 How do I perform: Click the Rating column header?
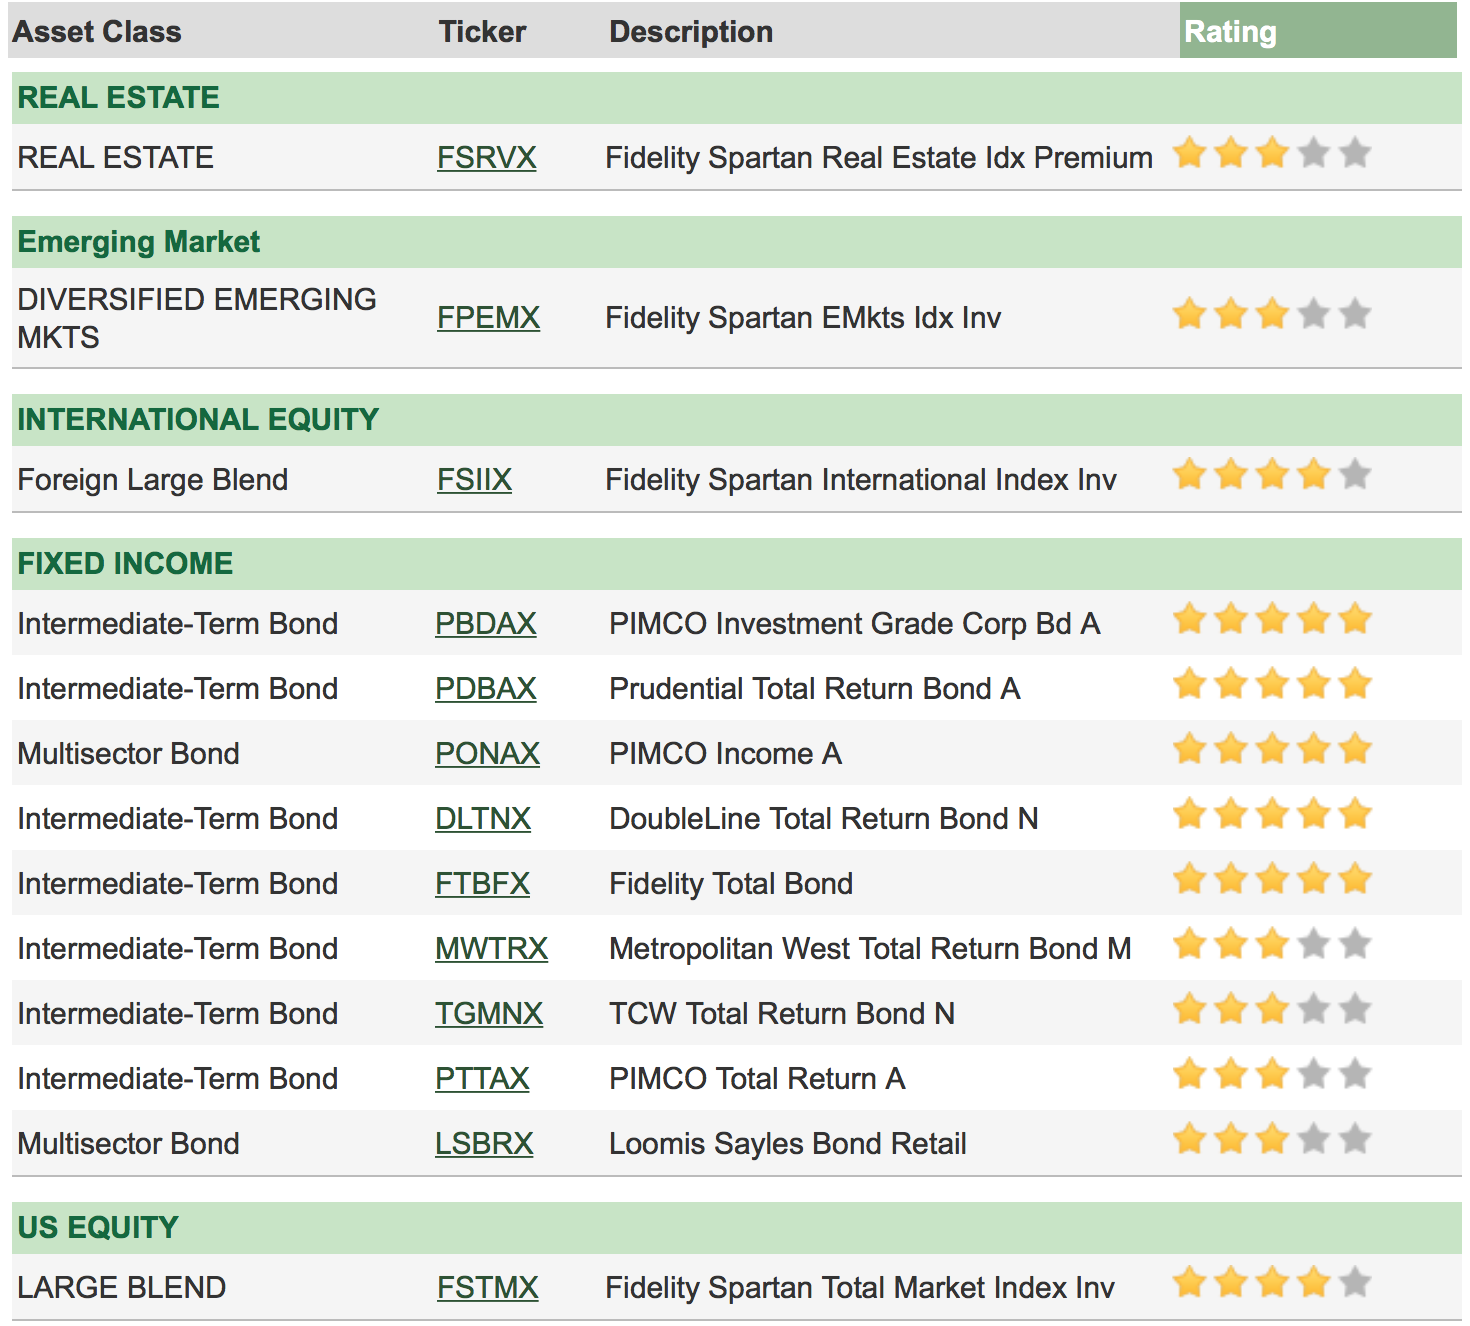(x=1318, y=31)
